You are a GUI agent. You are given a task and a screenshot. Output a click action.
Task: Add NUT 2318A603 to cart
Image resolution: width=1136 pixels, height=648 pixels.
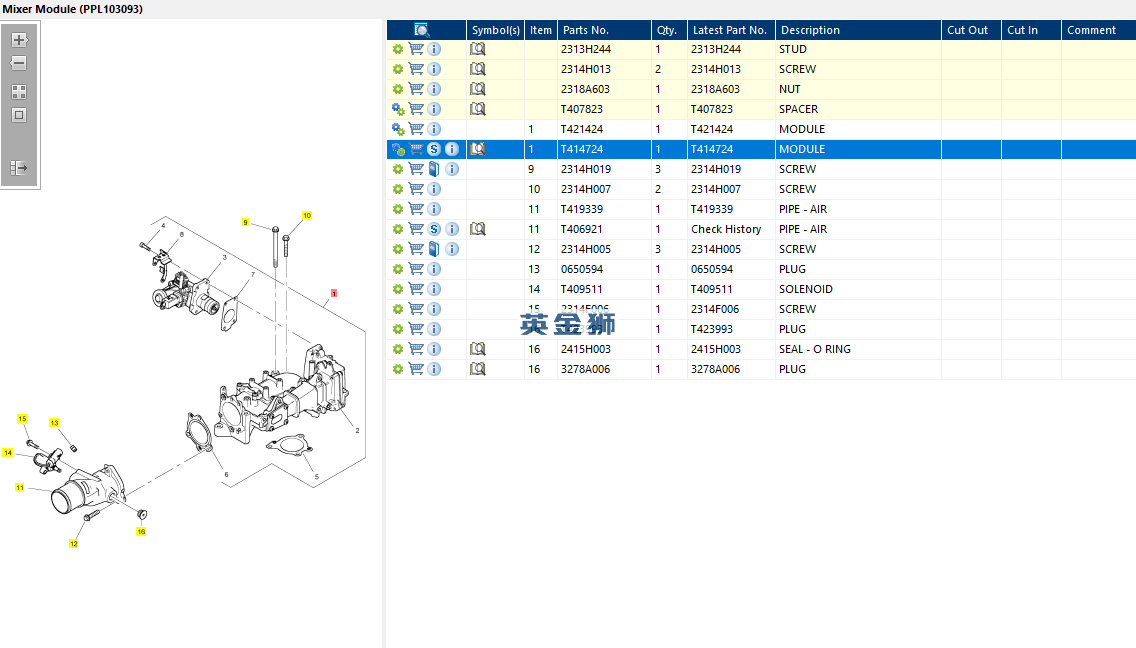coord(416,89)
